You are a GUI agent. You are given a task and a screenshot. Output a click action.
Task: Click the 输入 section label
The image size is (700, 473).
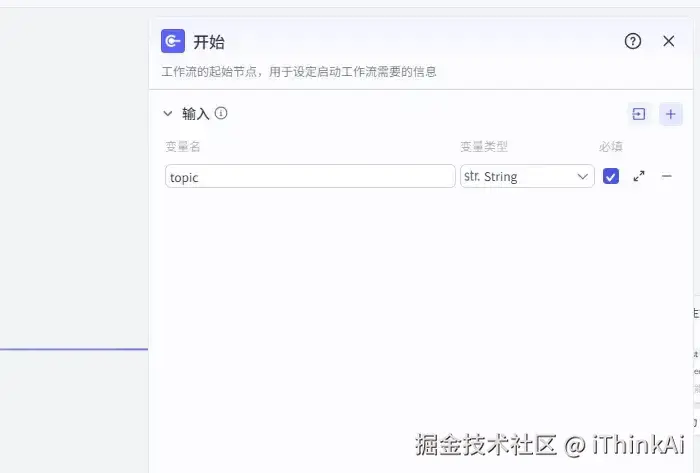pyautogui.click(x=196, y=114)
